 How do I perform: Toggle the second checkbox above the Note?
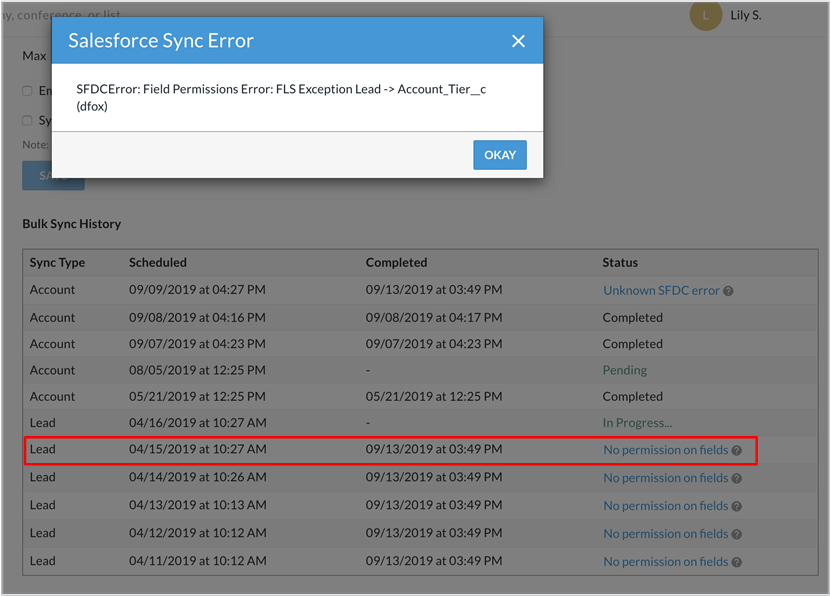28,121
